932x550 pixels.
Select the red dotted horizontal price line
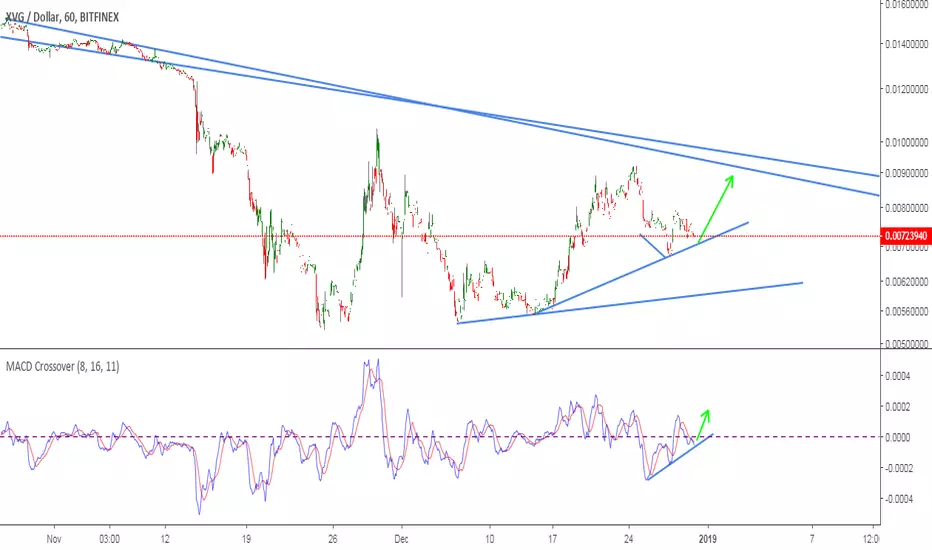pos(440,236)
